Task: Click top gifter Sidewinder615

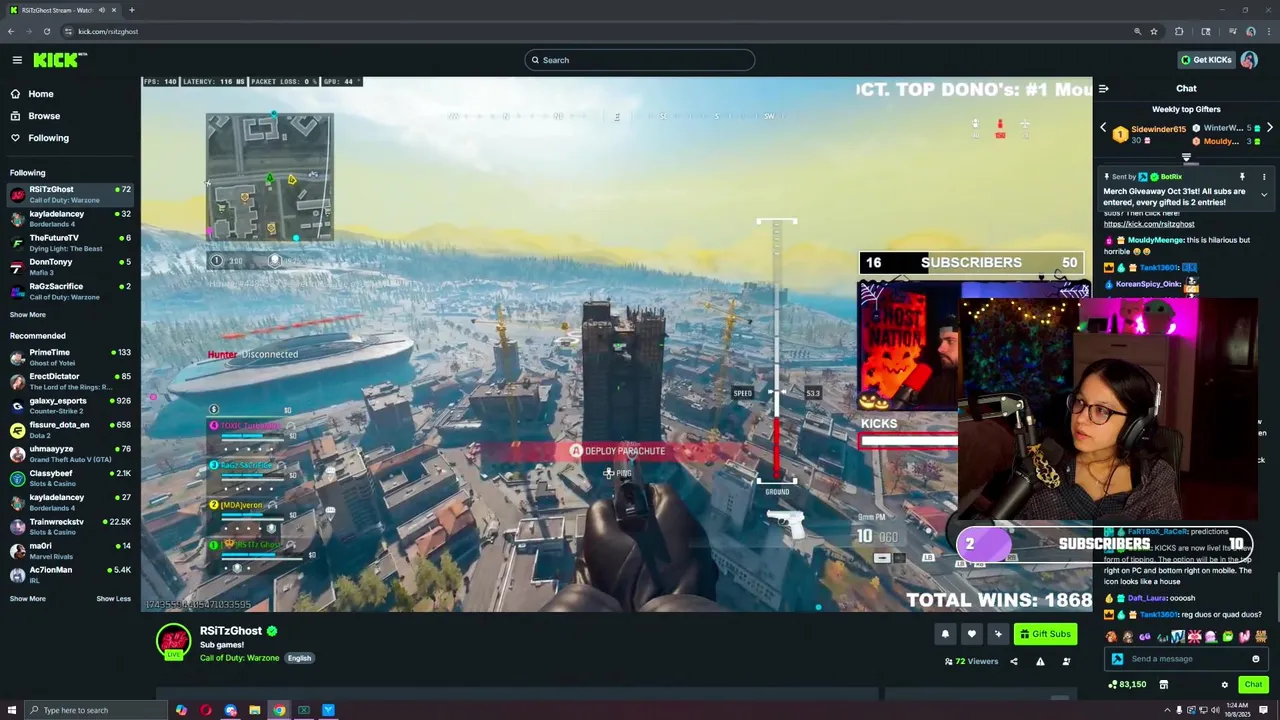Action: 1158,129
